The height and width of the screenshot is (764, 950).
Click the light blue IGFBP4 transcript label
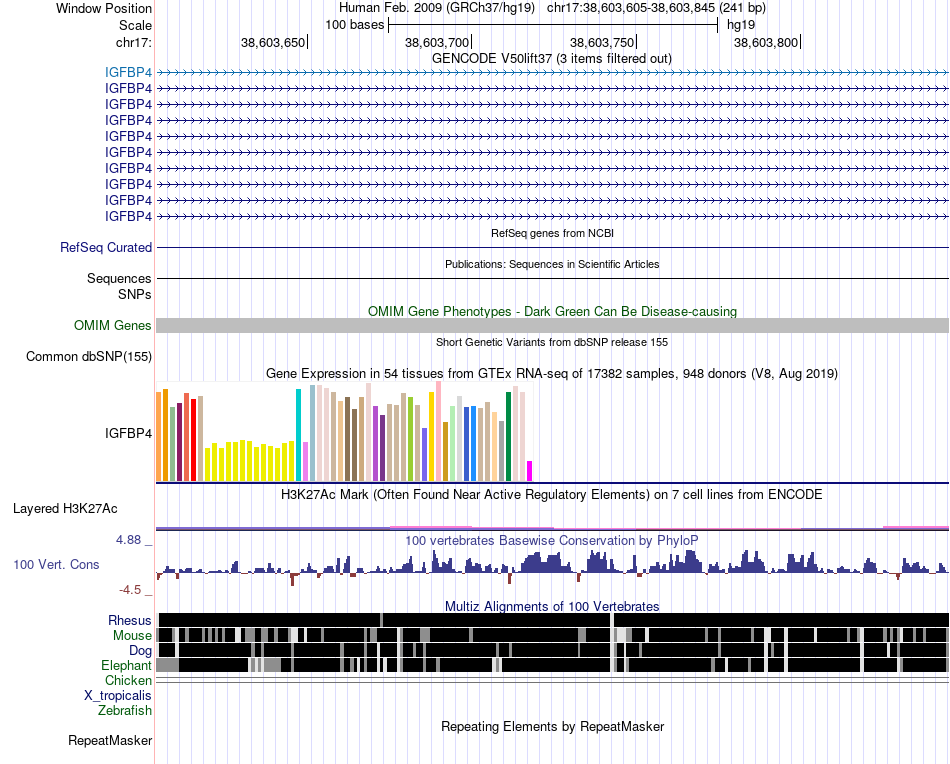[x=128, y=73]
